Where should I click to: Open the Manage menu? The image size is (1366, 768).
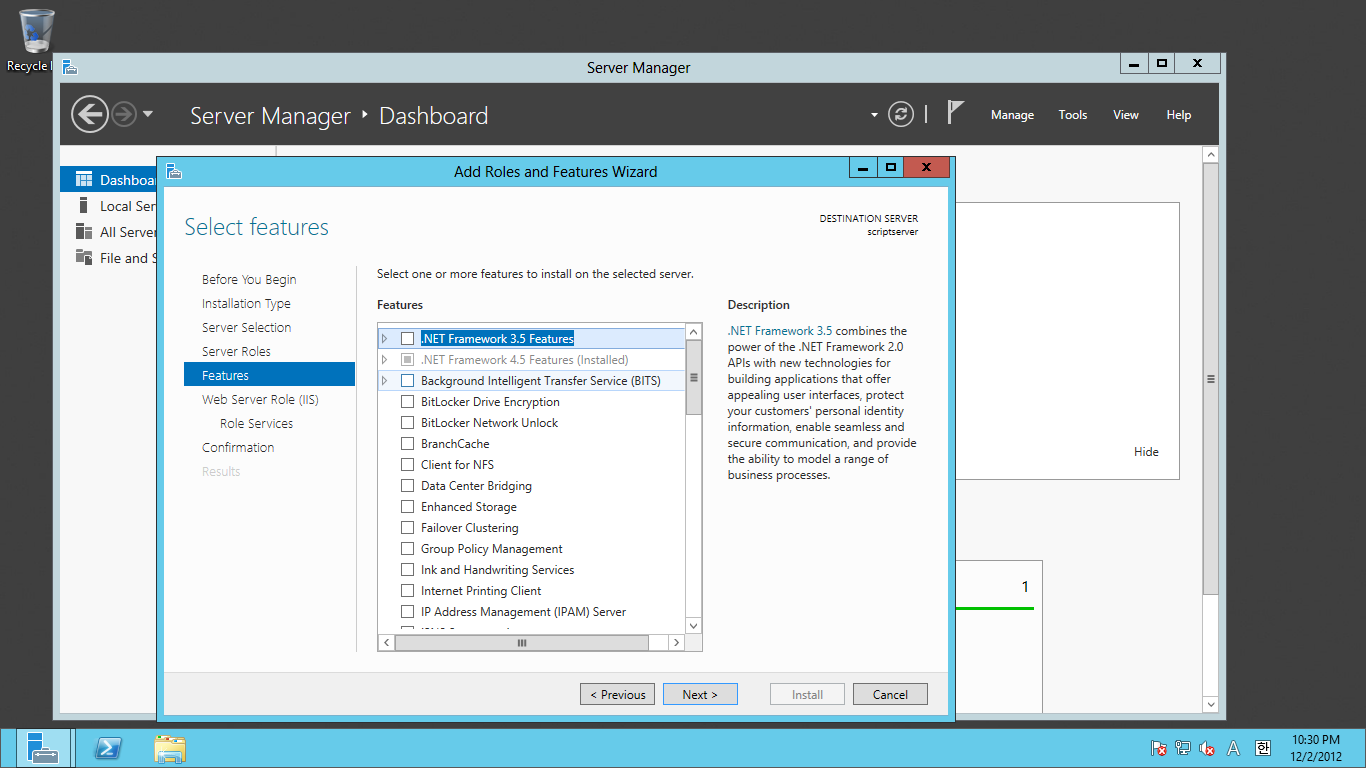coord(1012,115)
